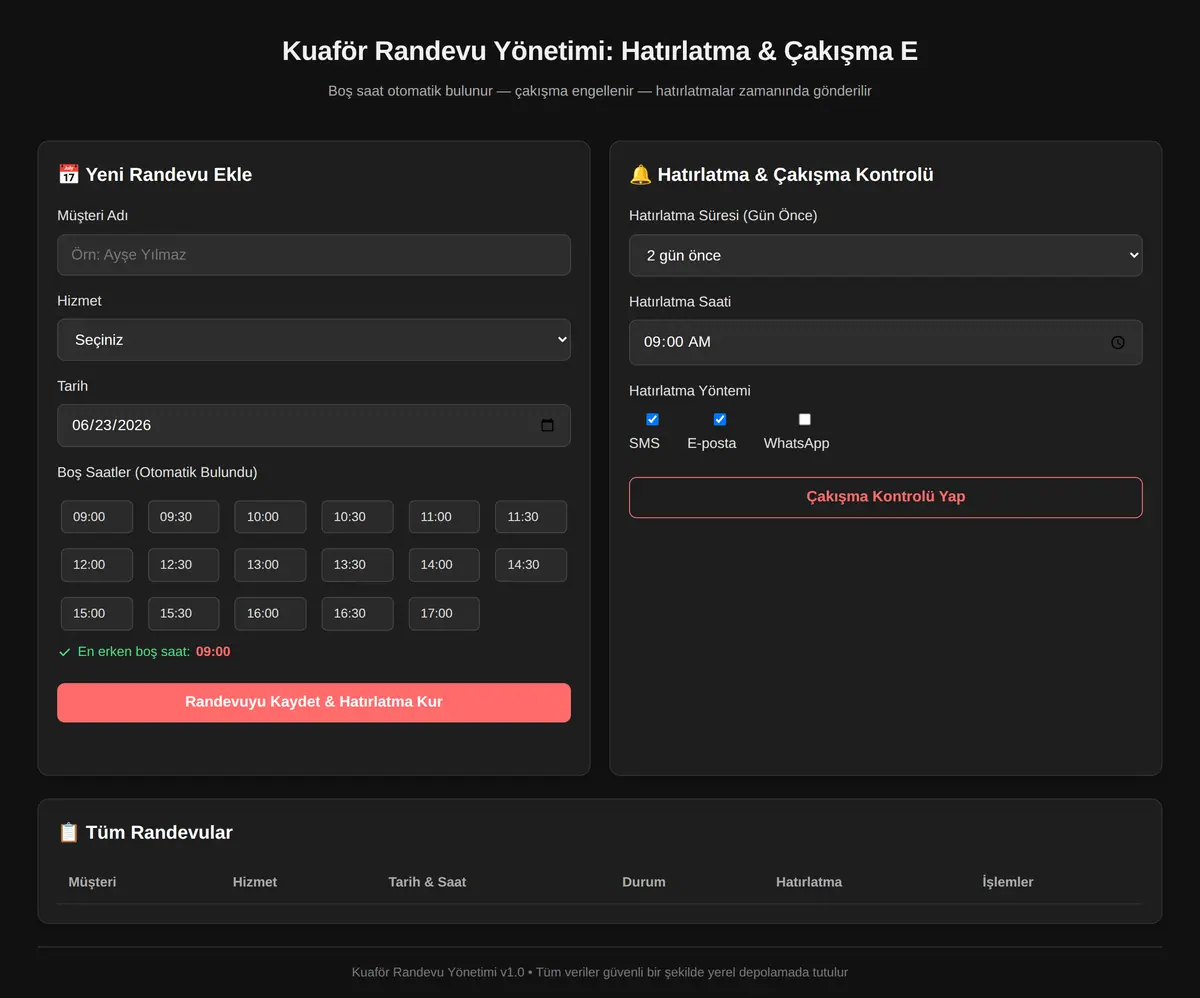Choose the 13:30 time slot

(357, 565)
